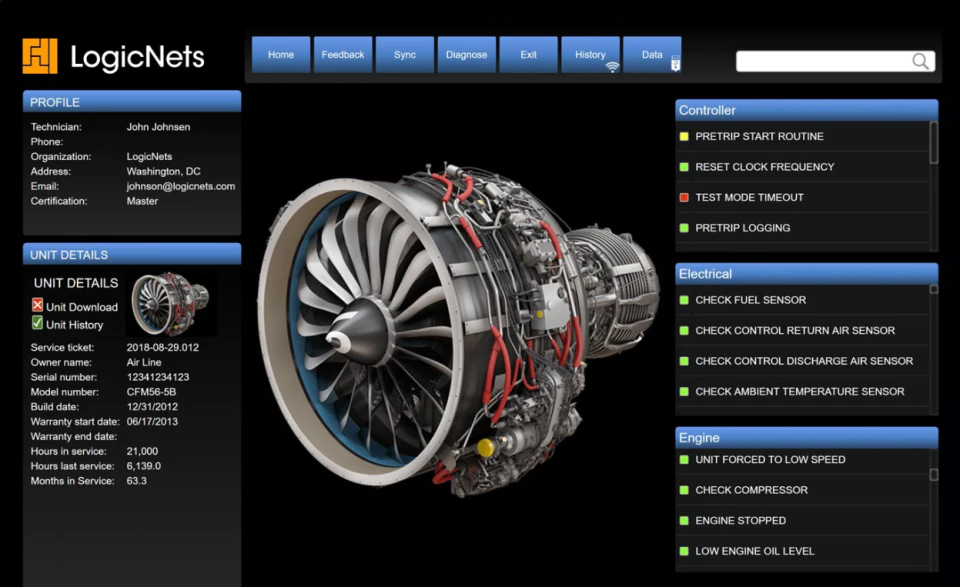Select the Feedback button
The height and width of the screenshot is (587, 960).
(343, 55)
